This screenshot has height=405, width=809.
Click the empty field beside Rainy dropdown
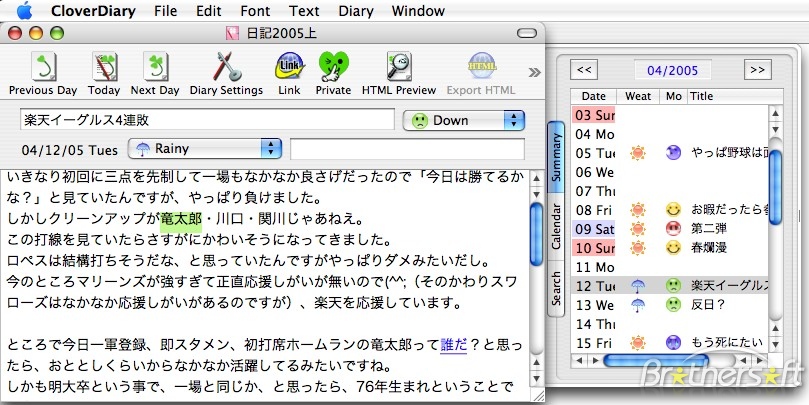[x=407, y=149]
